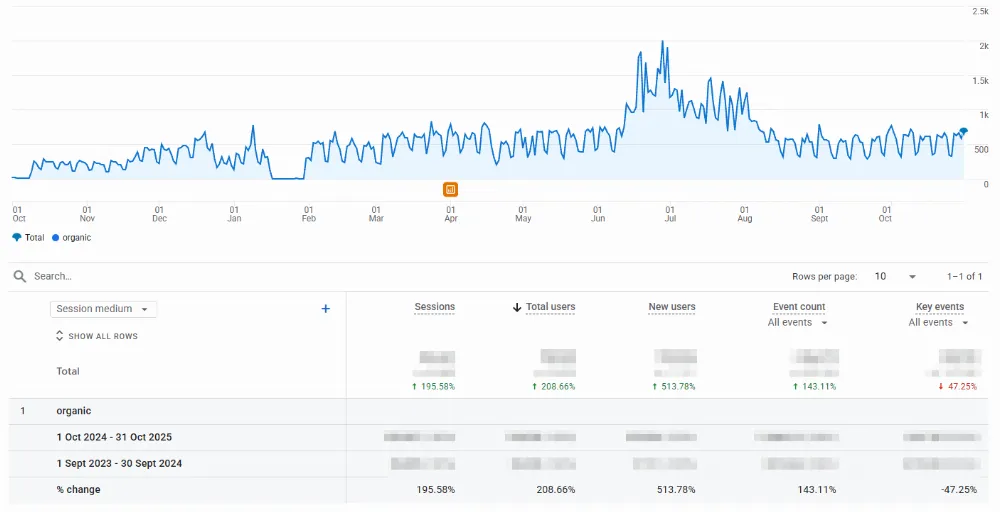The image size is (1000, 512).
Task: Click the 208.66% total users change in bottom row
Action: point(555,490)
